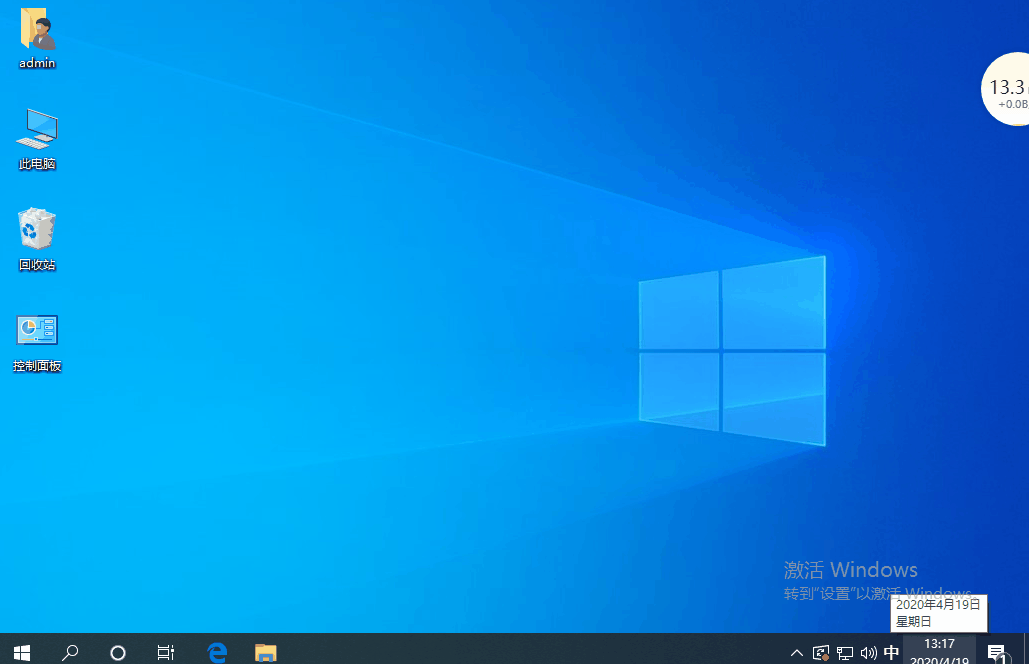Show hidden system tray icons
Image resolution: width=1029 pixels, height=664 pixels.
coord(796,653)
